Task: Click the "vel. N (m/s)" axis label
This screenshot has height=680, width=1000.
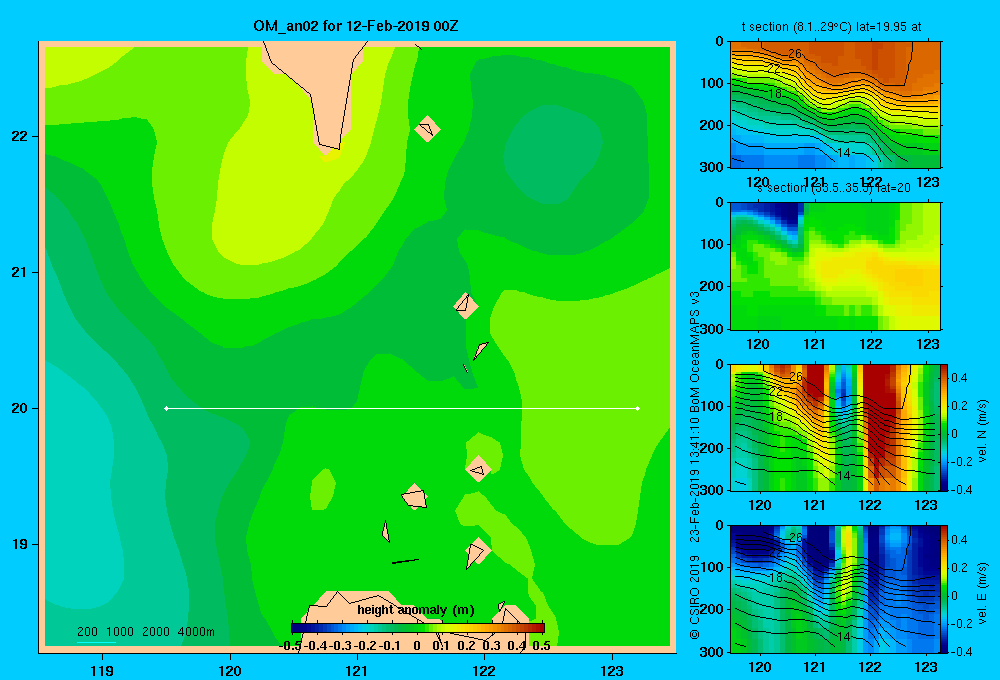Action: tap(982, 431)
